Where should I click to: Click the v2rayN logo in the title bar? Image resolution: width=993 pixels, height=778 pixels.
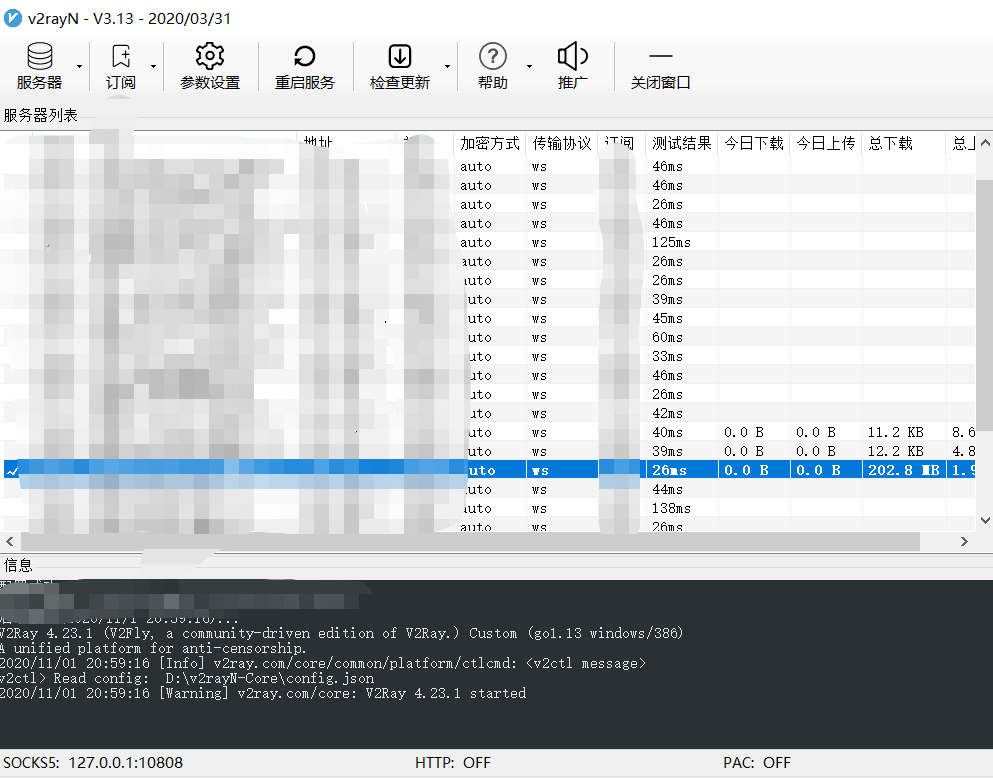pos(13,18)
